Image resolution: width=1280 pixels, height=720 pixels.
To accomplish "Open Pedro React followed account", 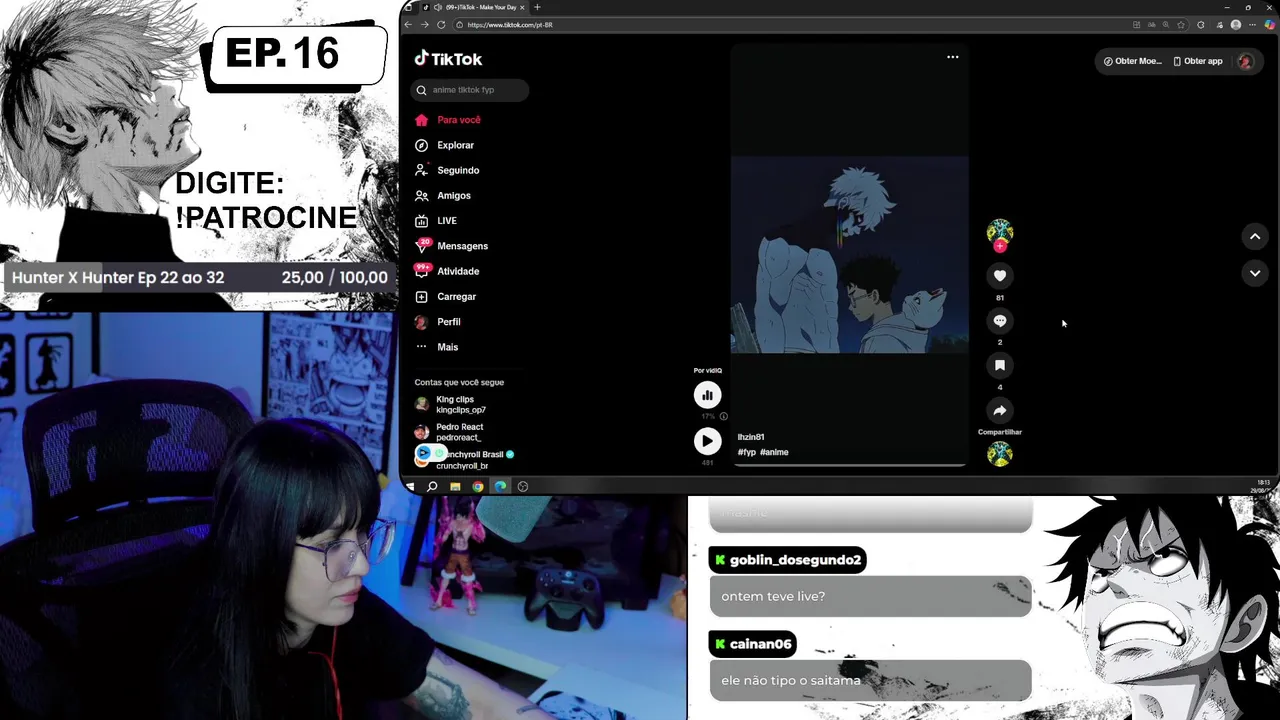I will click(451, 432).
